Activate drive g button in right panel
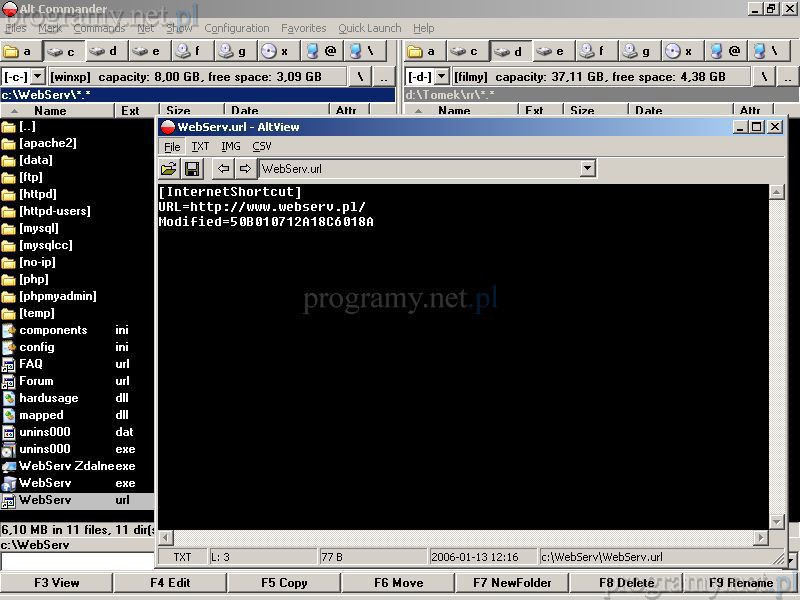The image size is (800, 600). (637, 51)
